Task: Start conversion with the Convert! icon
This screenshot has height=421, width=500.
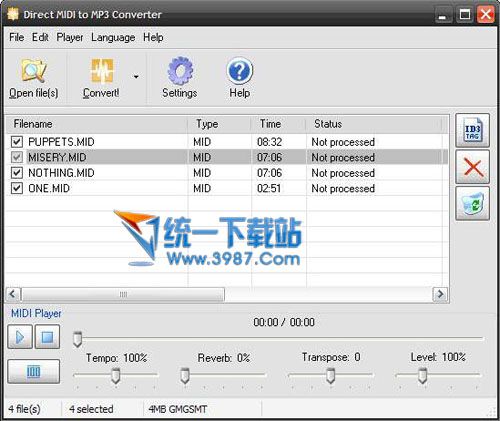Action: point(102,71)
